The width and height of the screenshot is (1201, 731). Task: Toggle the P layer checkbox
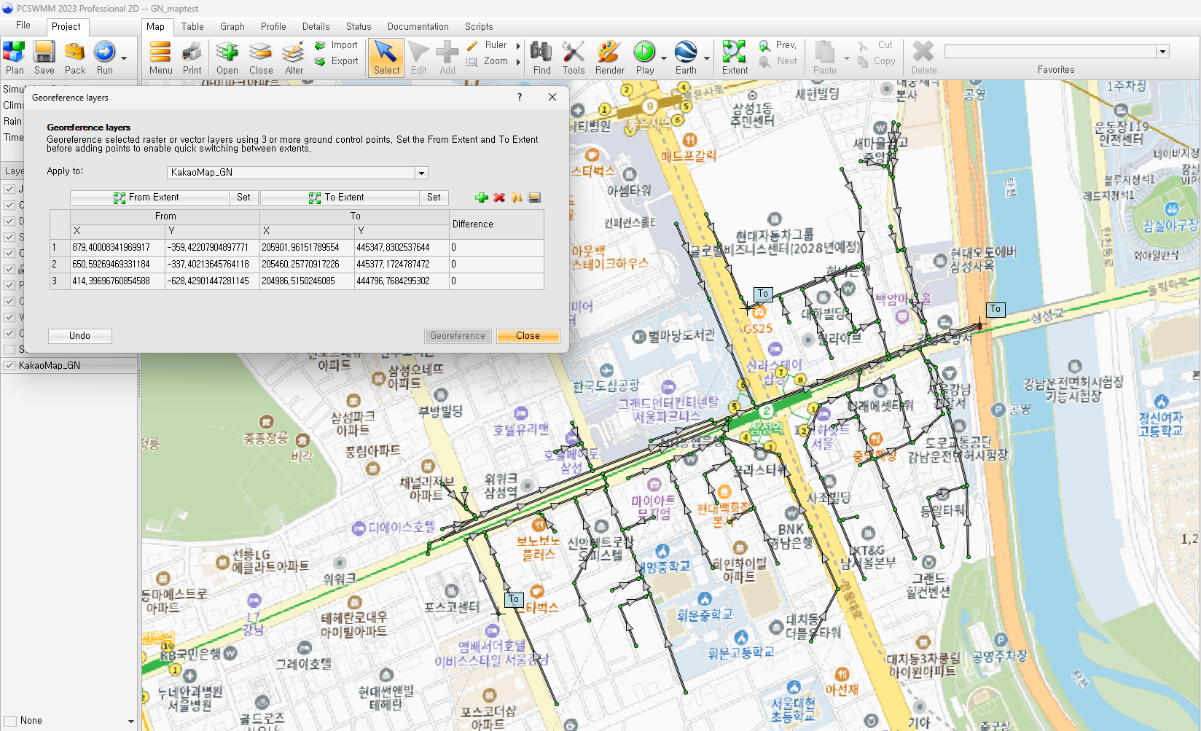click(10, 285)
